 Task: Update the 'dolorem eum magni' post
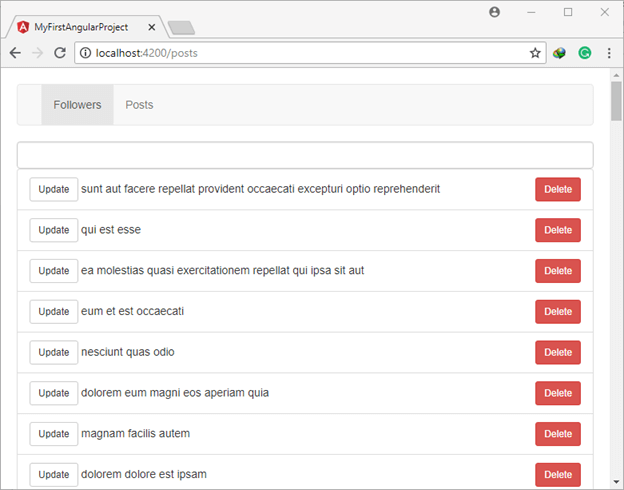54,393
